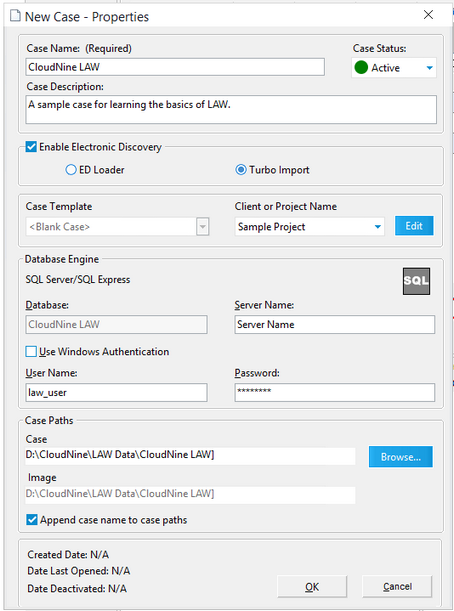Click the Created Date: N/A text

click(x=68, y=554)
